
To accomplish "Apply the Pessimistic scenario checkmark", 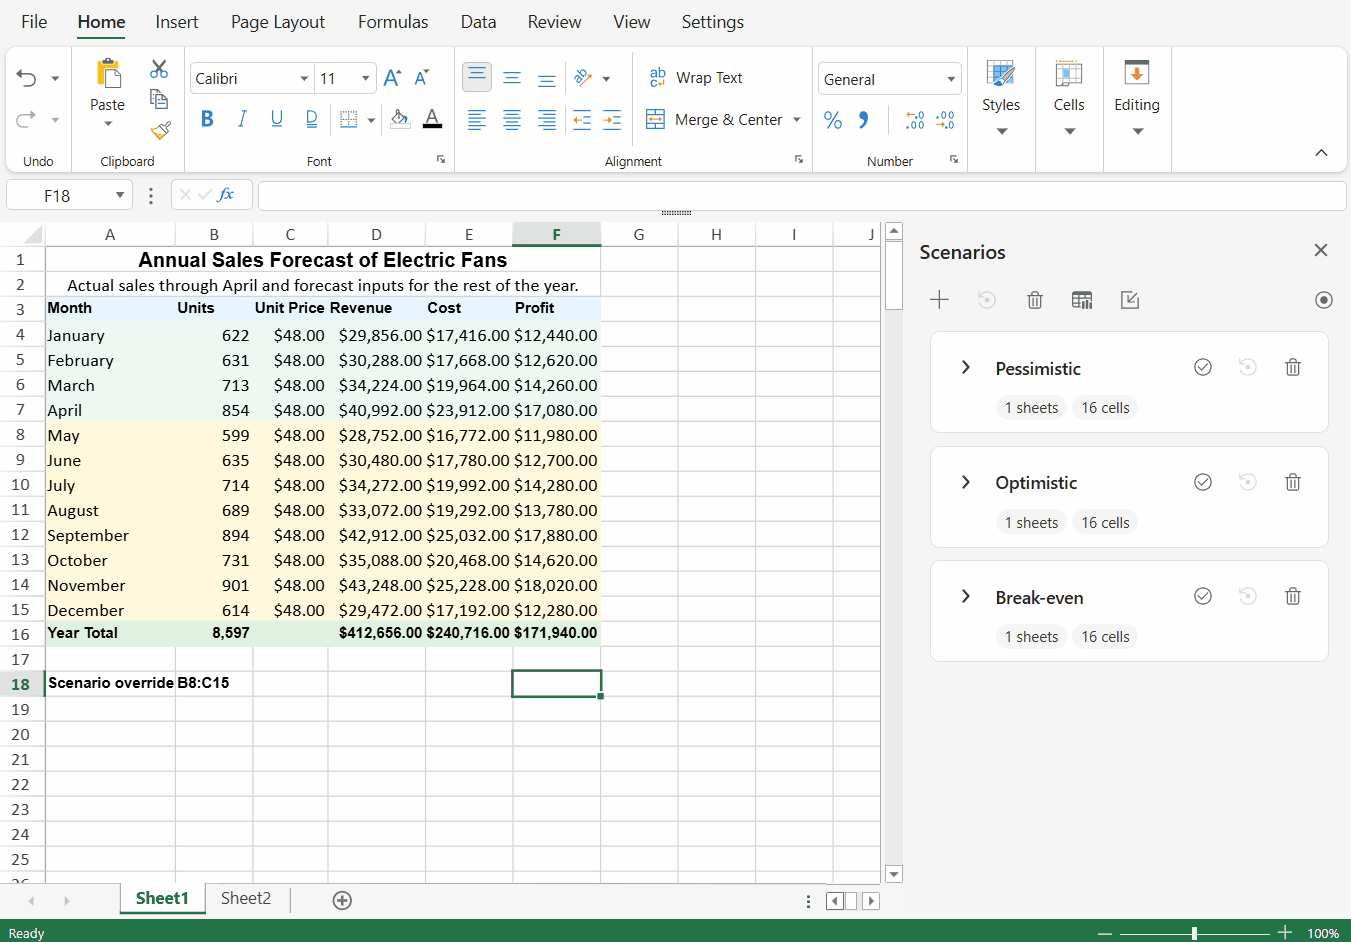I will pyautogui.click(x=1203, y=368).
